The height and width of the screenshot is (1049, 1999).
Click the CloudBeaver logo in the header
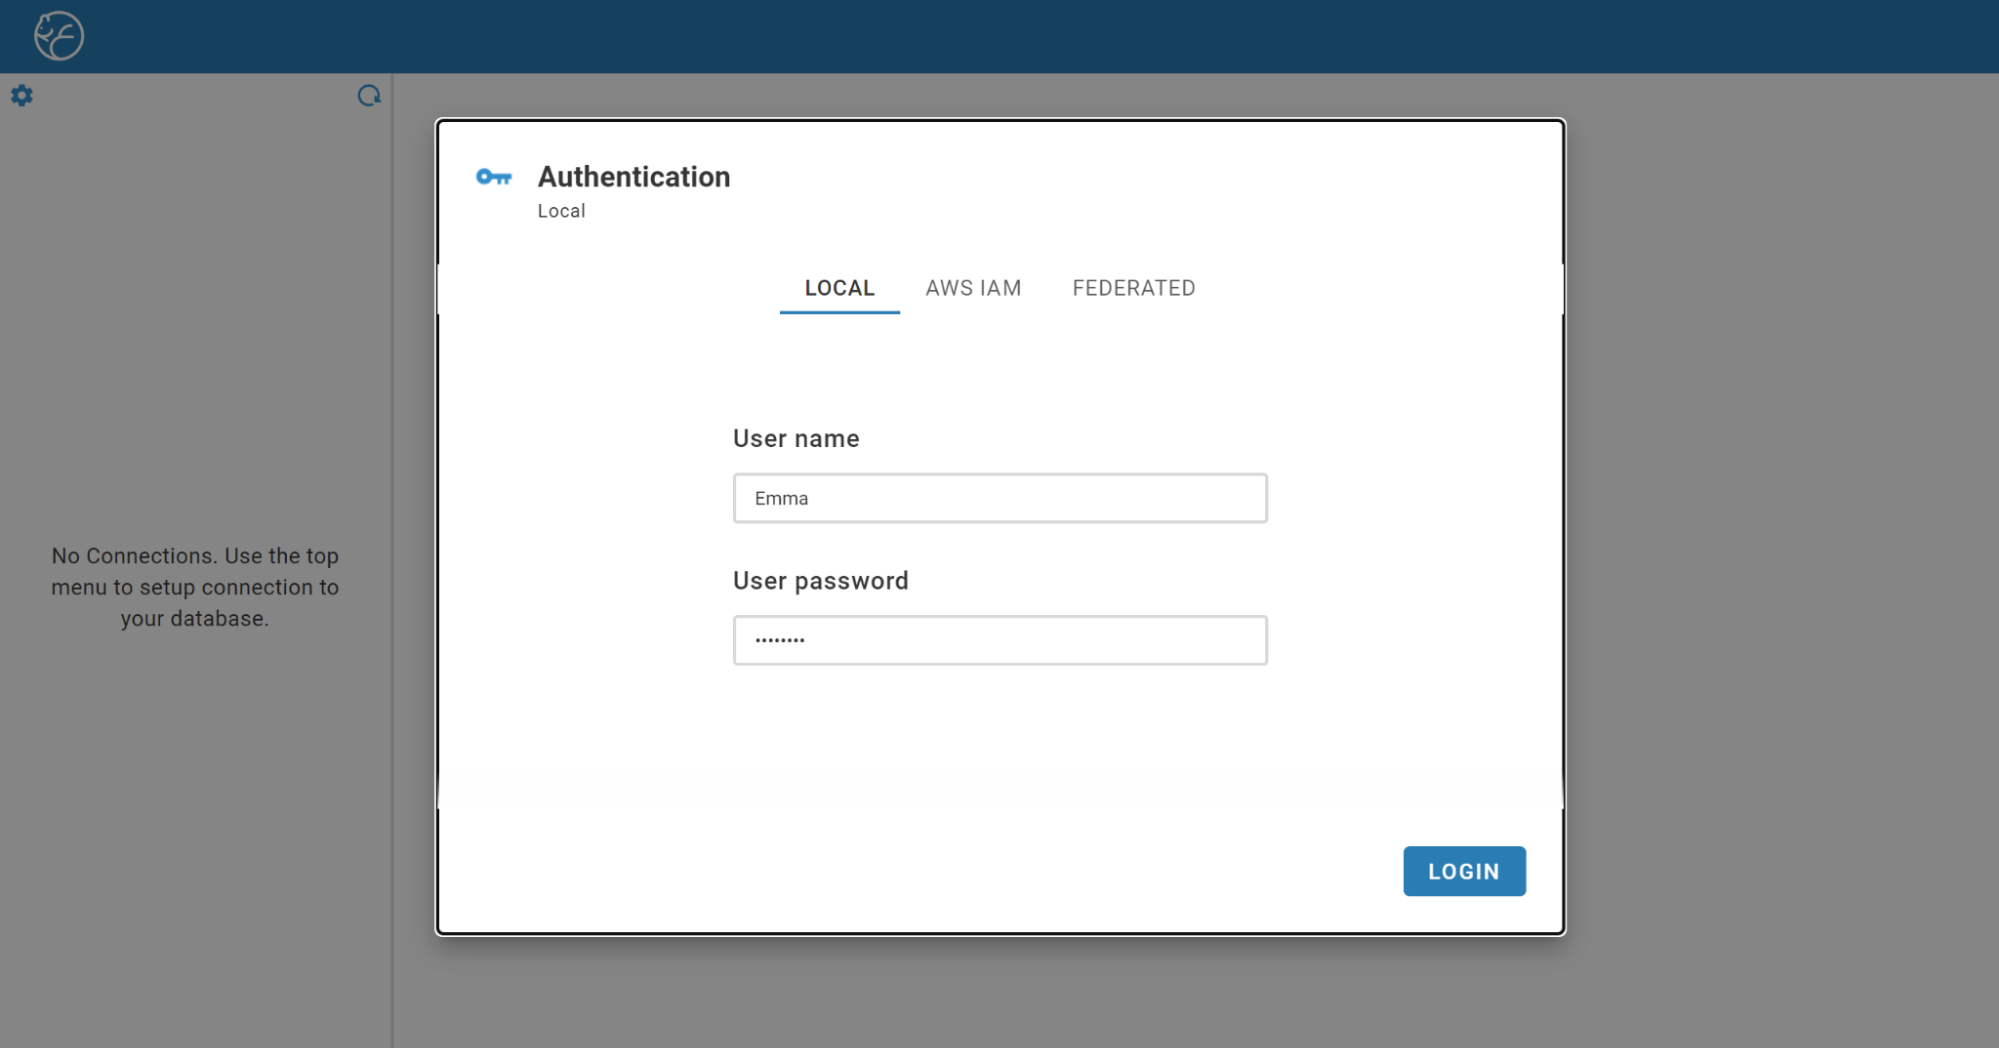(59, 36)
